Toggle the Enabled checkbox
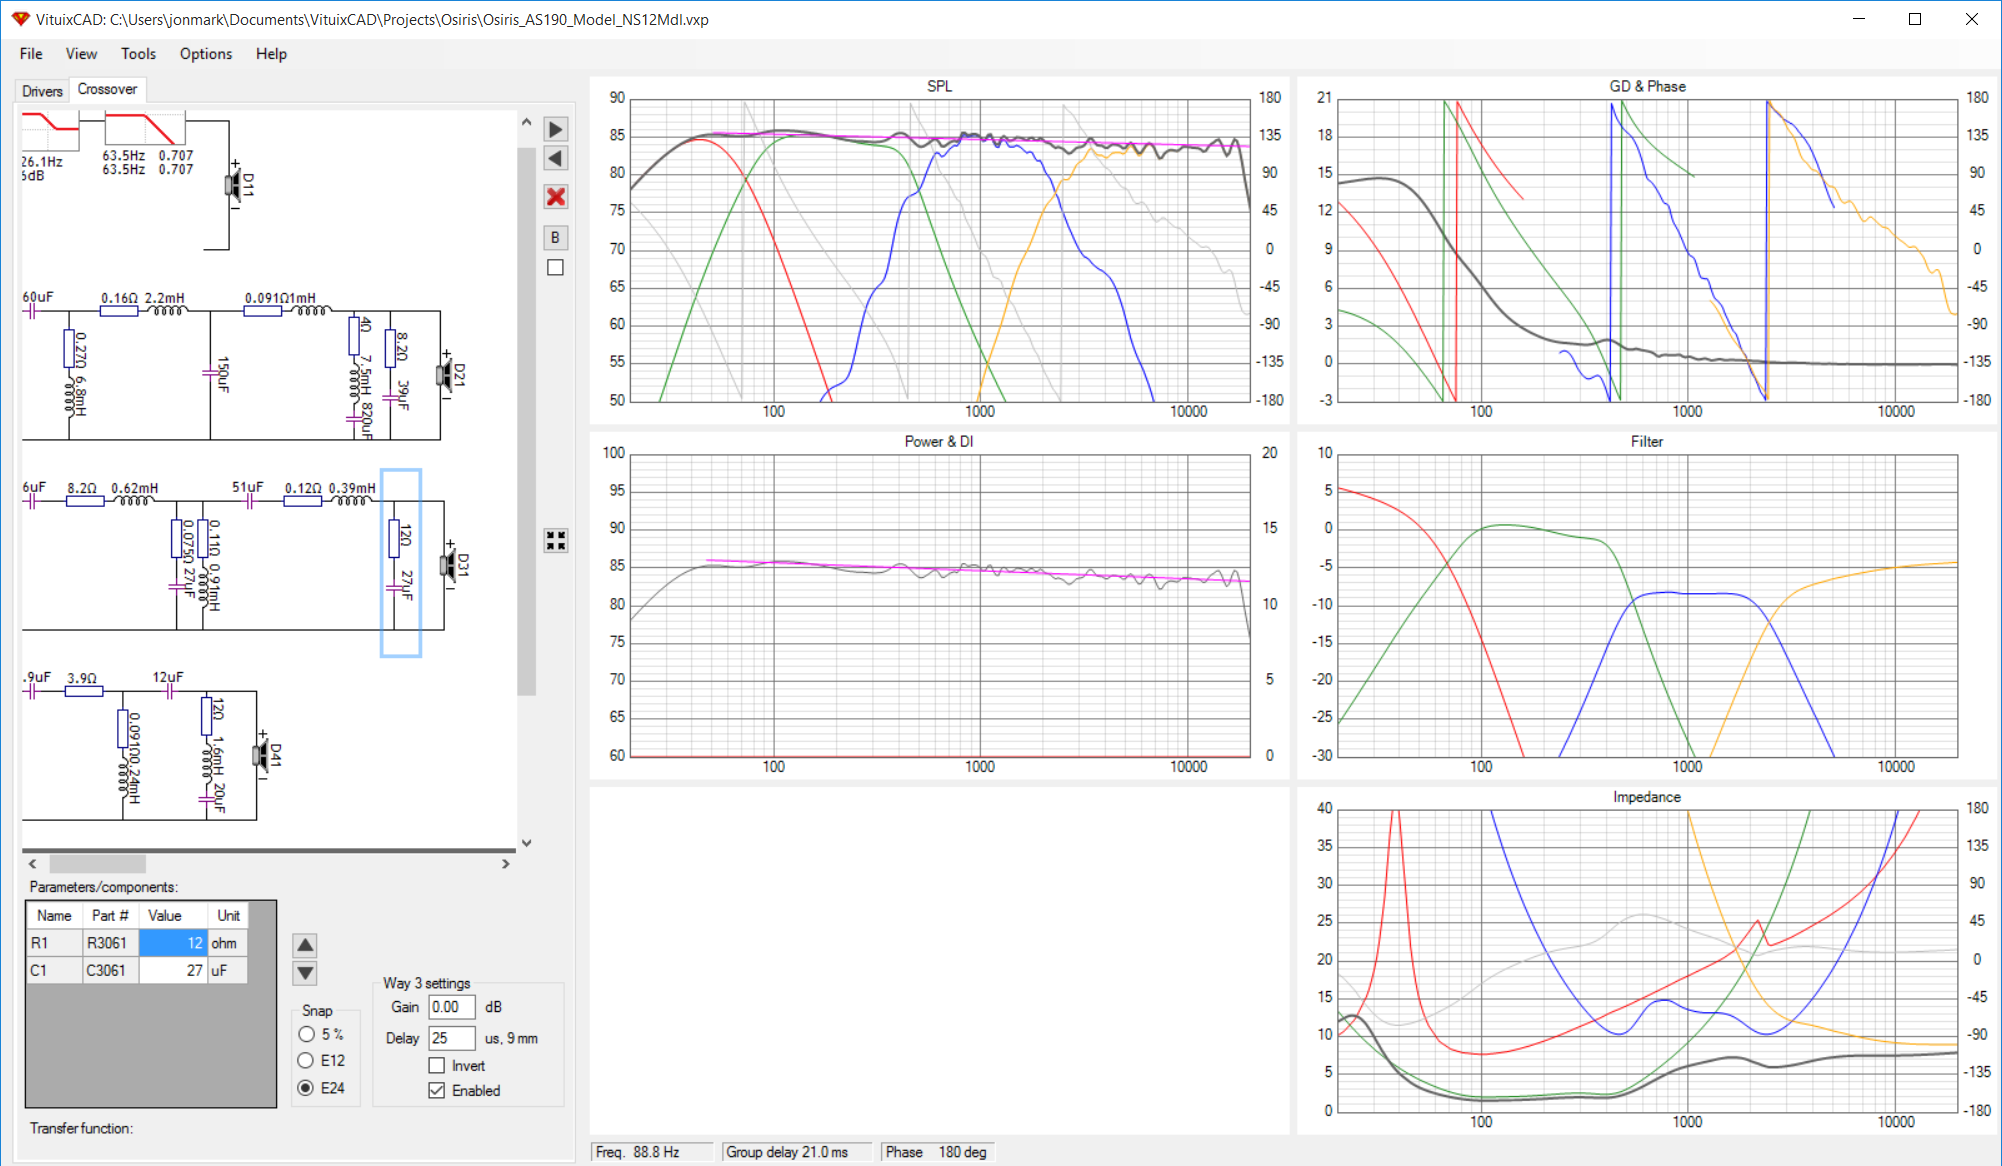 coord(437,1091)
